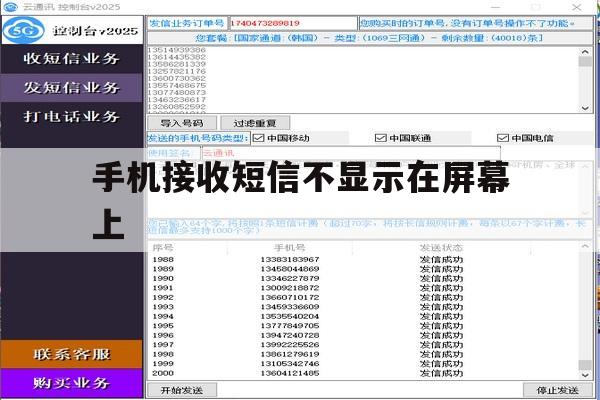Click the 发送的手机号码类型 label
The width and height of the screenshot is (600, 400).
198,138
